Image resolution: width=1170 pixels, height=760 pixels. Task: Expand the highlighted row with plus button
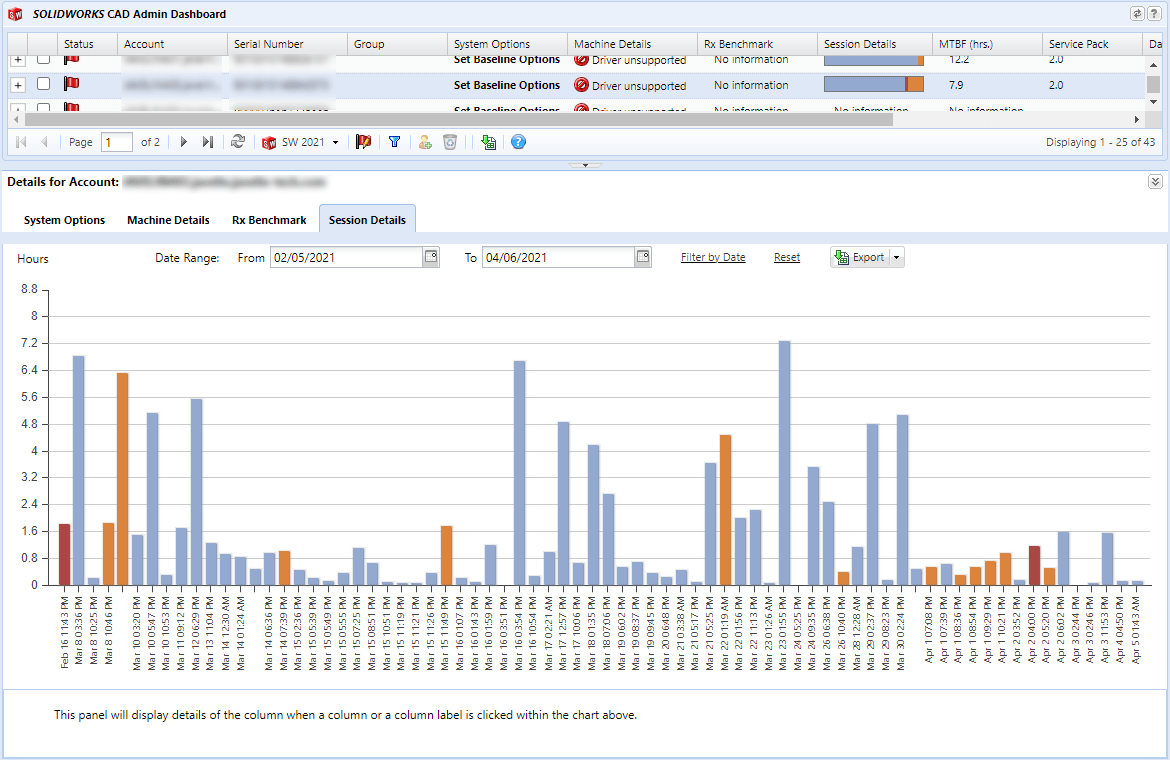17,85
